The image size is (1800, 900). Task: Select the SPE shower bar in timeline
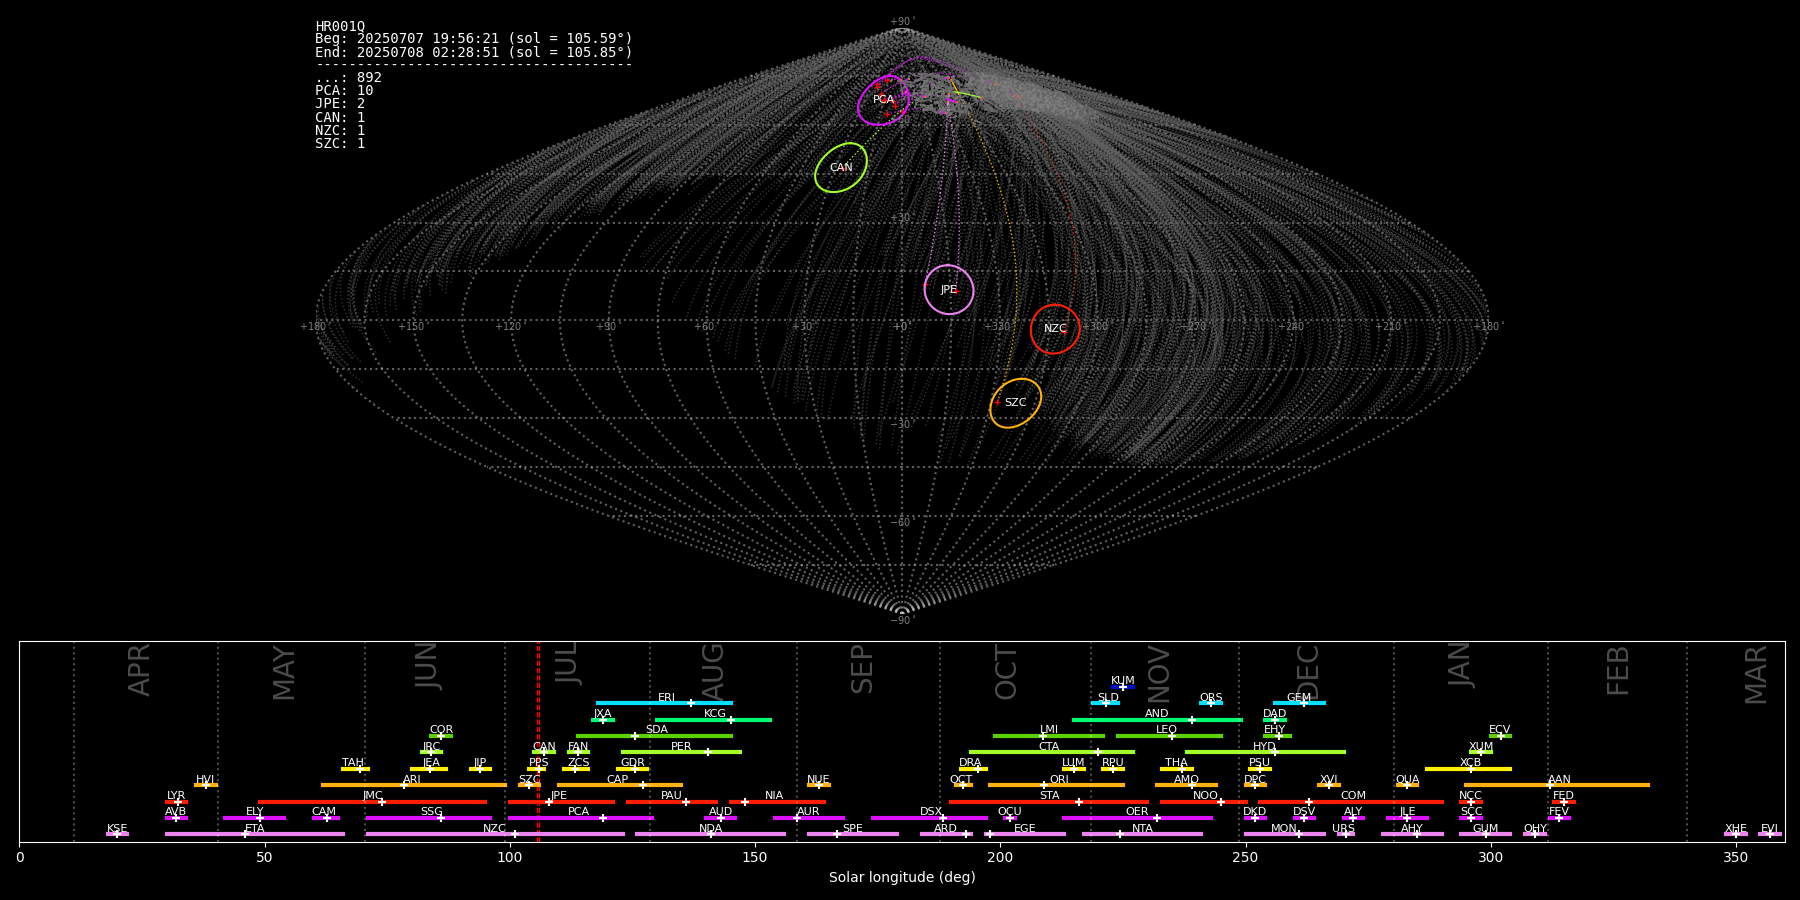(x=853, y=834)
